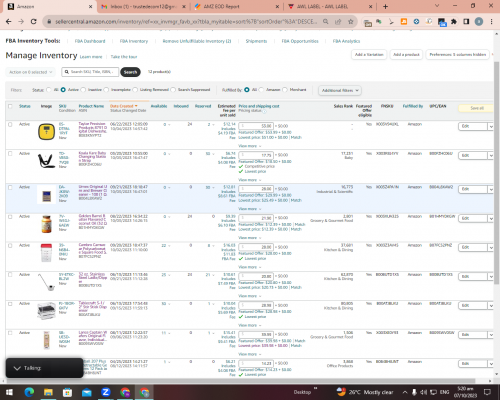The height and width of the screenshot is (400, 500).
Task: Expand the Additional filters dropdown
Action: click(340, 90)
